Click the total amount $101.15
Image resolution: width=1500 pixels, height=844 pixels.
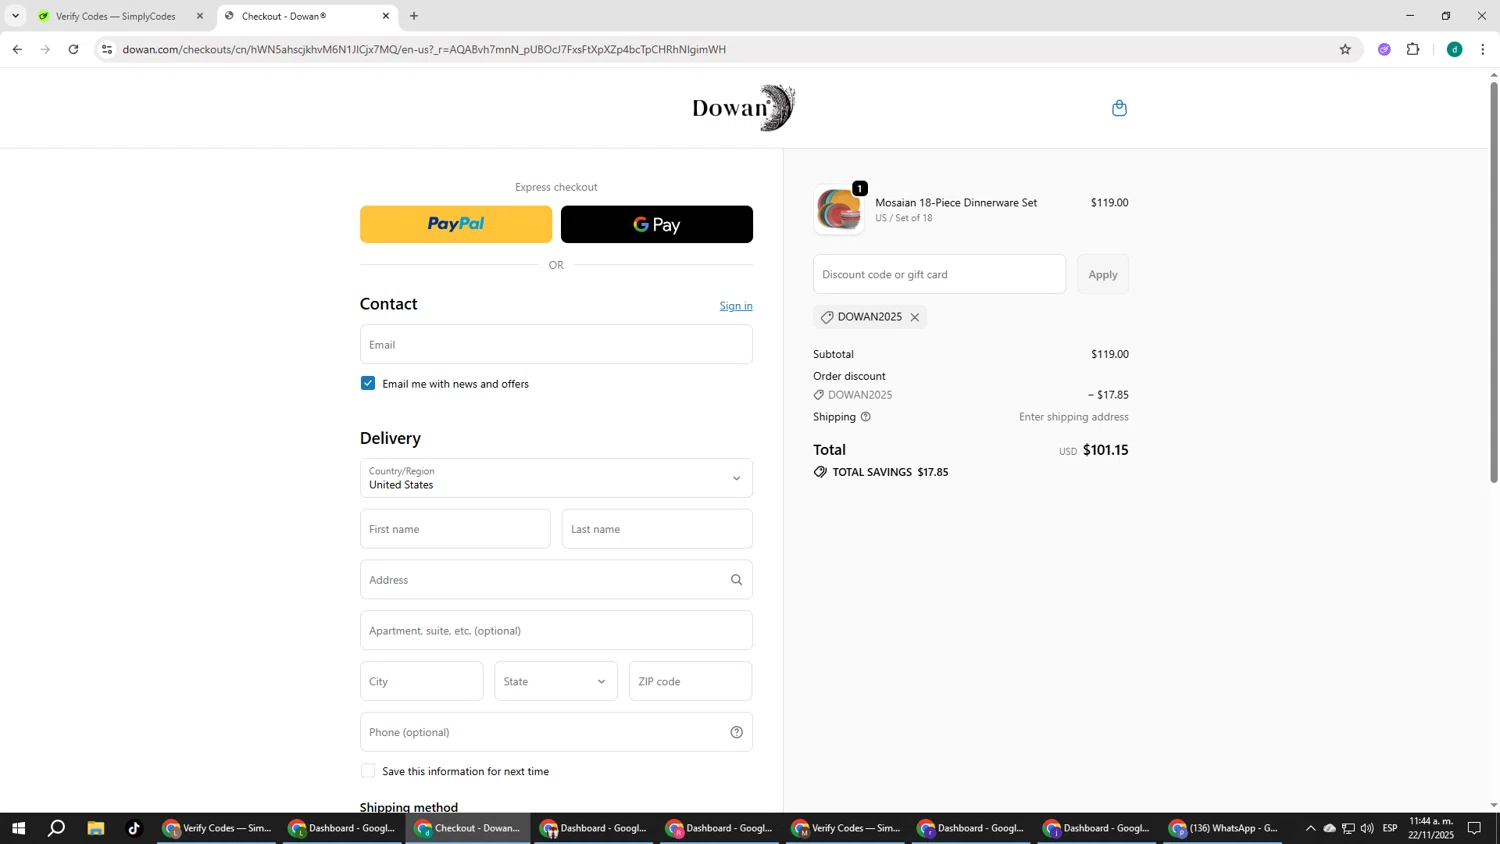coord(1105,450)
